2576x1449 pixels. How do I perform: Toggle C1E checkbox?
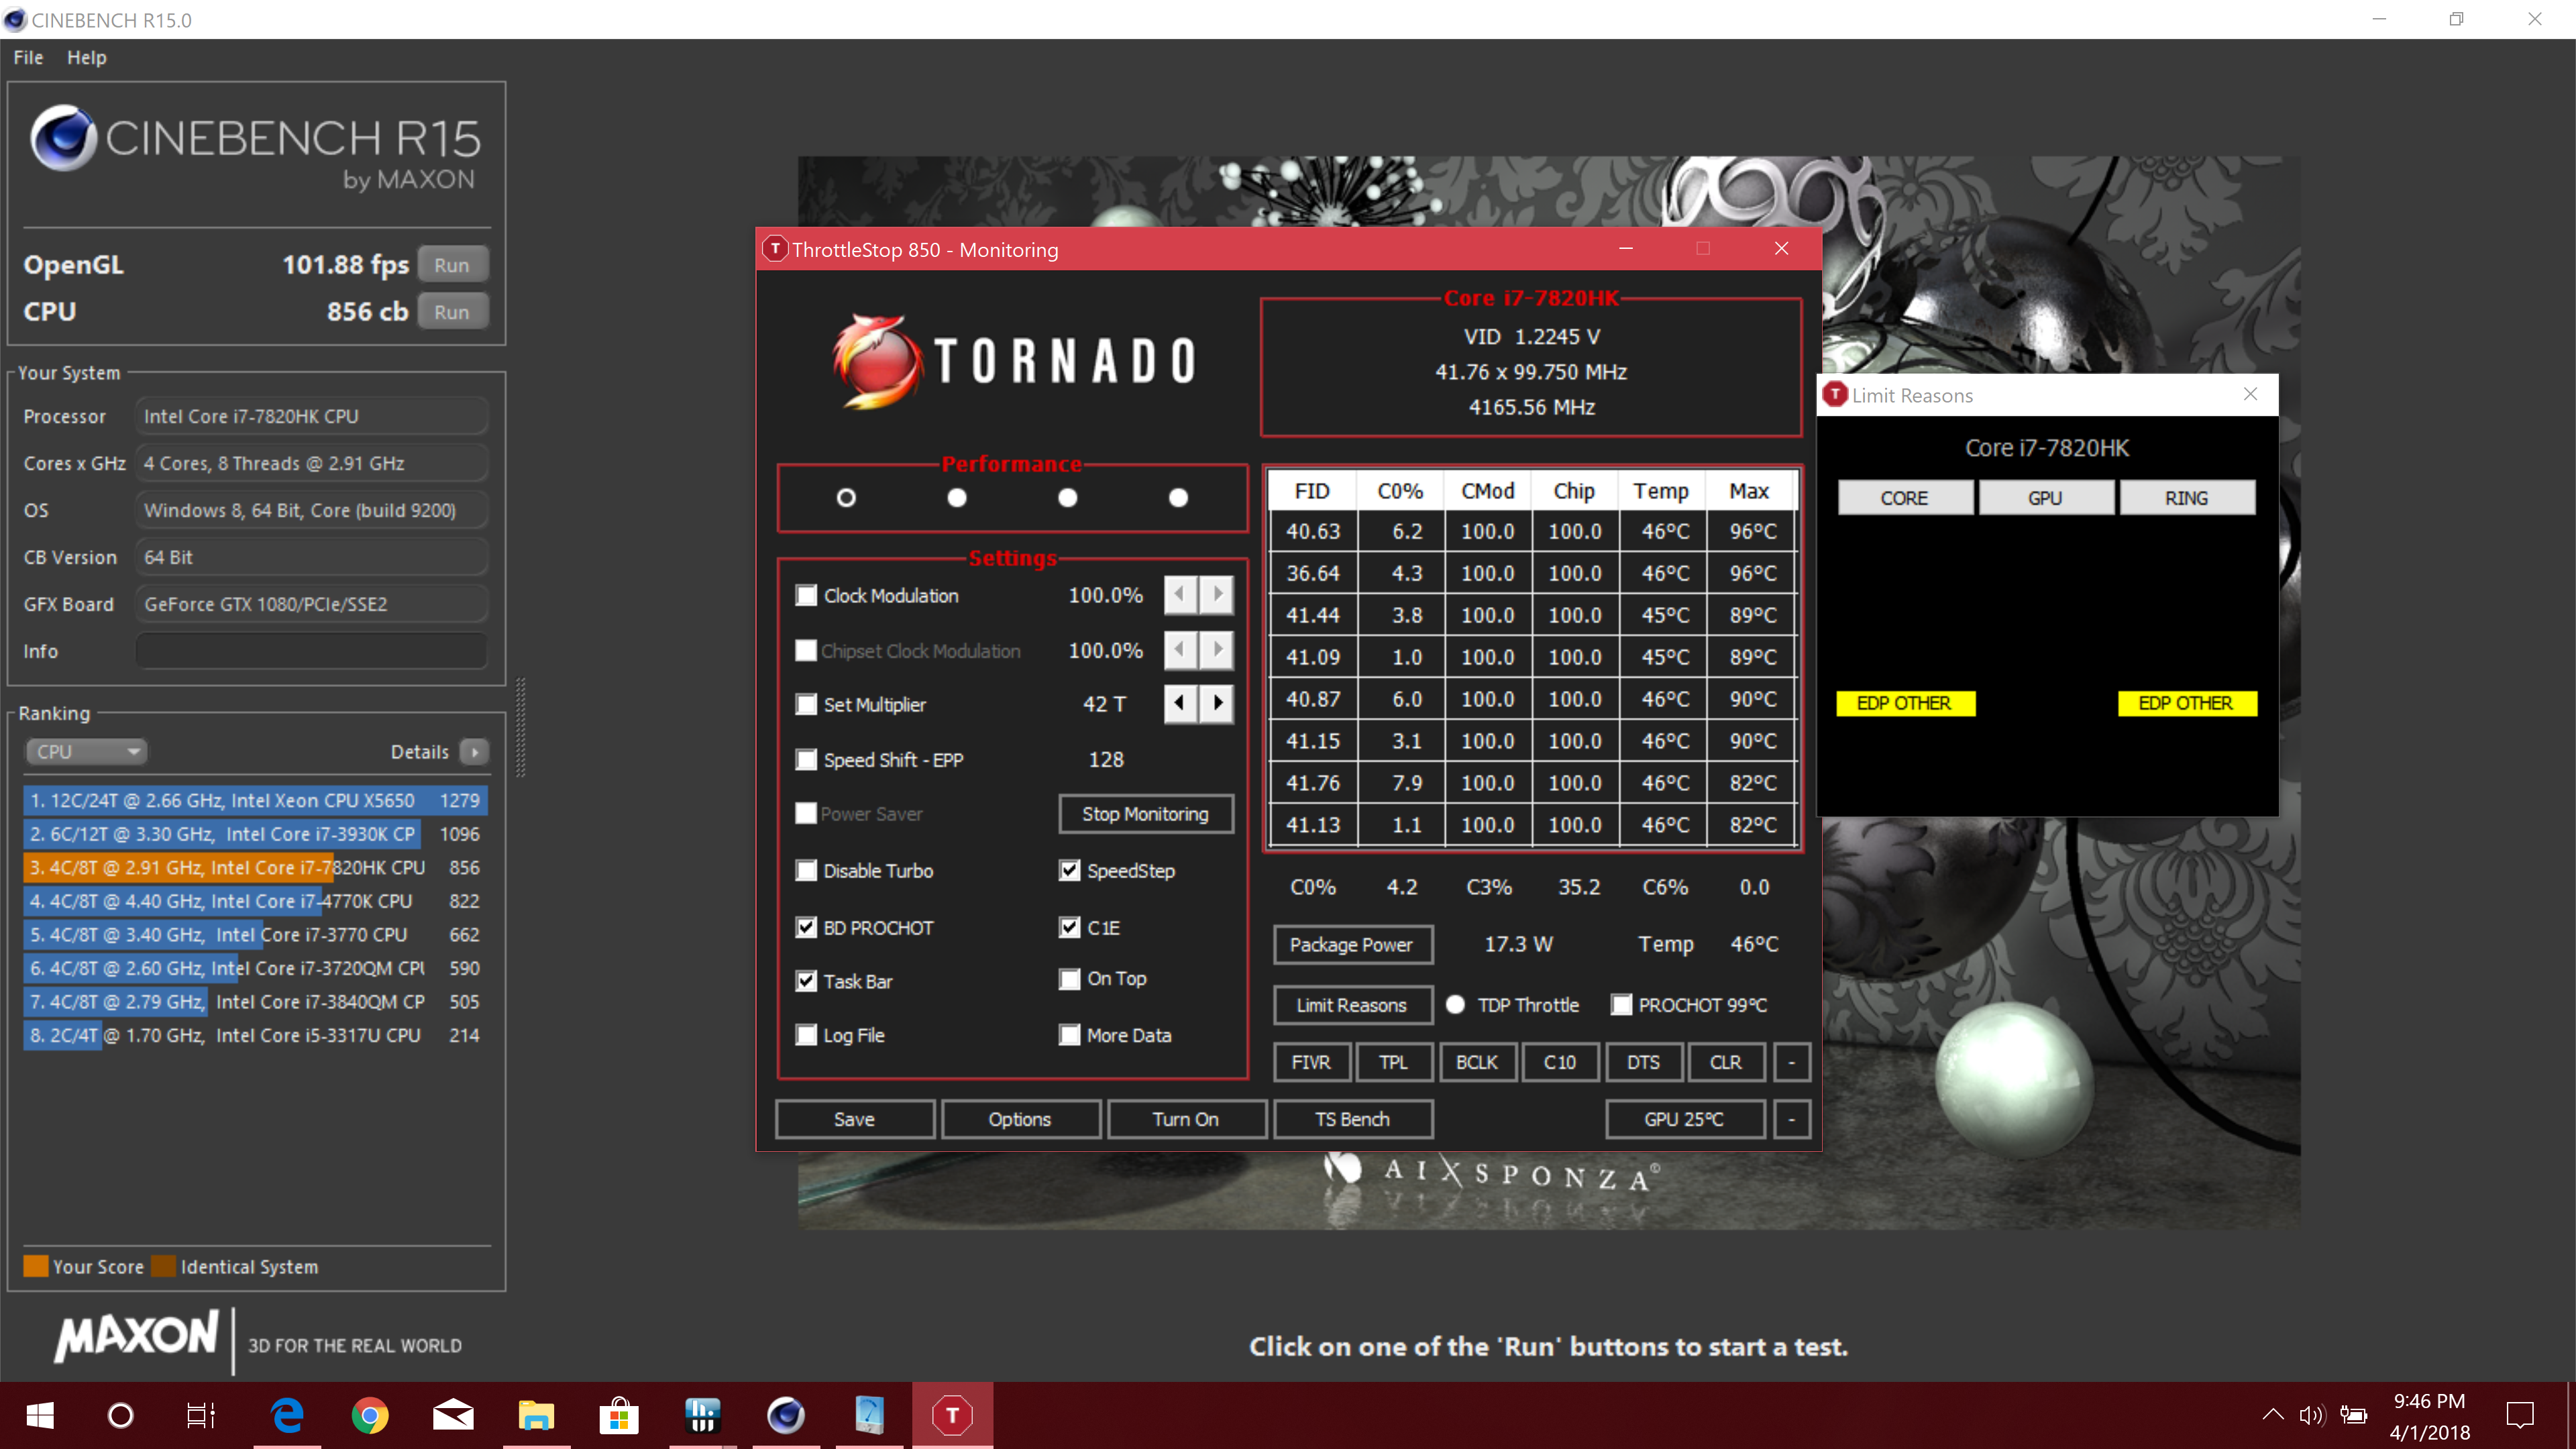tap(1069, 928)
